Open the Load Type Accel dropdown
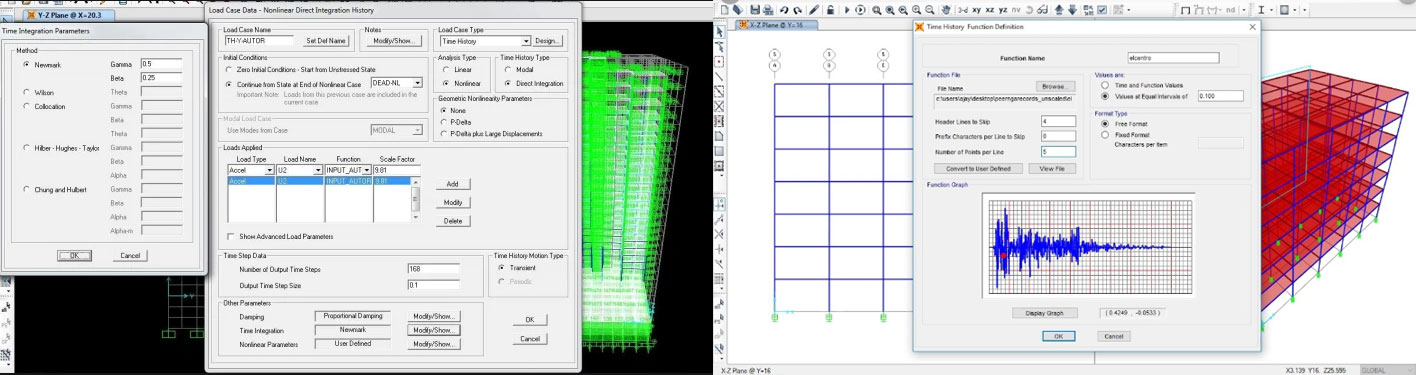1416x375 pixels. pyautogui.click(x=269, y=170)
